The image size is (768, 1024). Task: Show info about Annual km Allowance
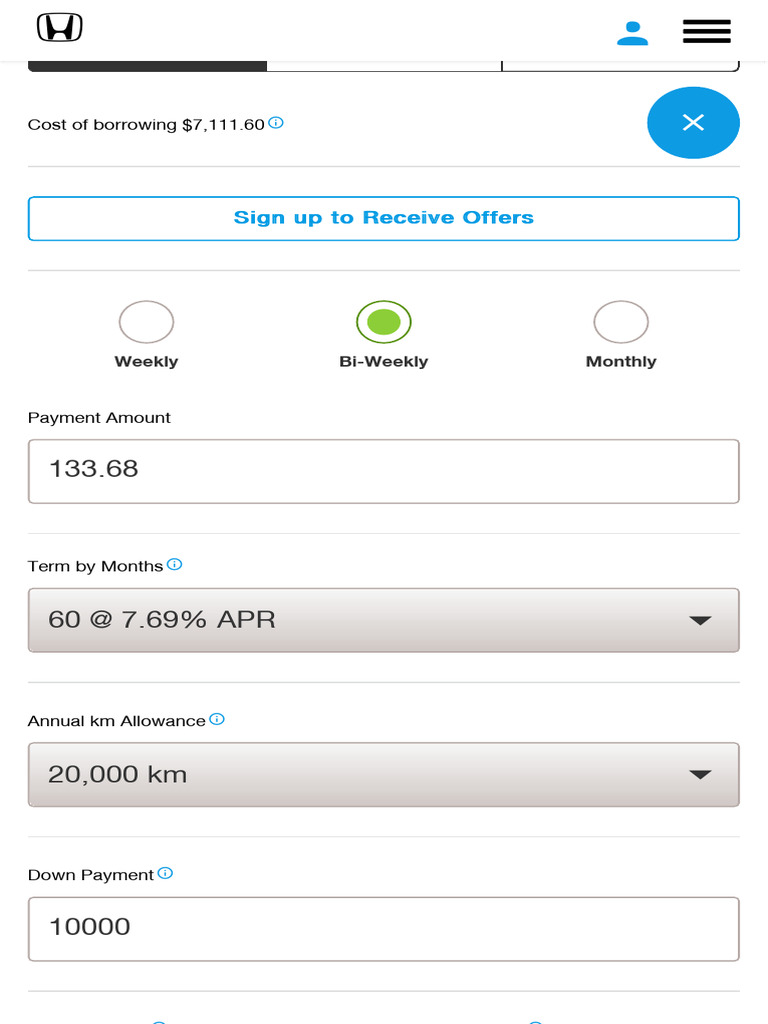click(218, 719)
